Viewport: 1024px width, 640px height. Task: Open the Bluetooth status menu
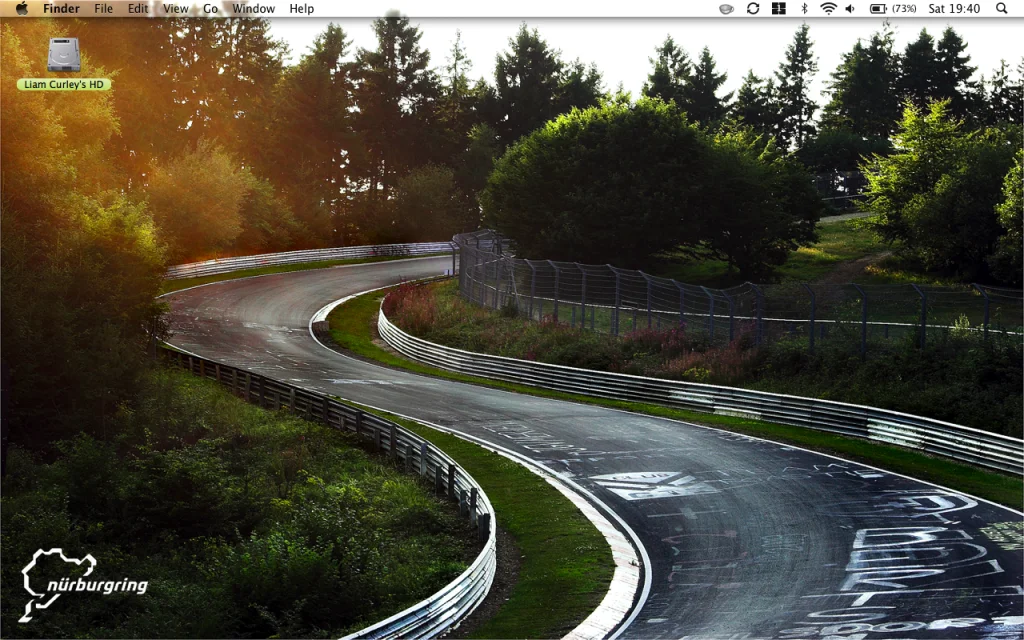coord(805,8)
